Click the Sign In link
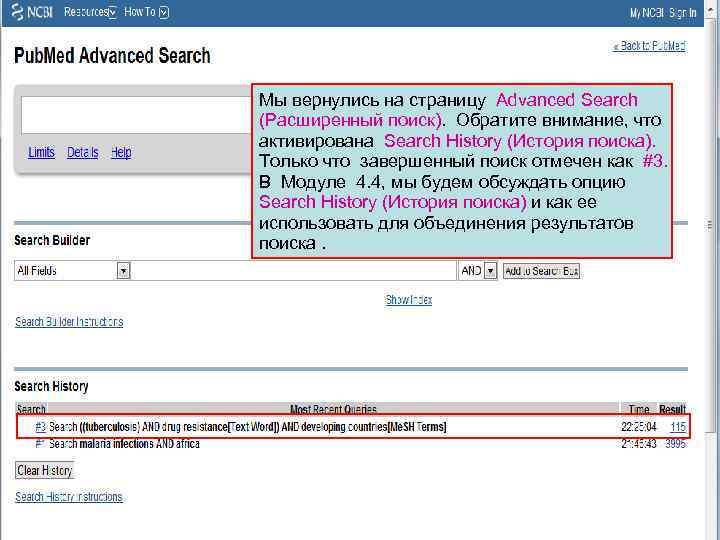720x540 pixels. pos(682,13)
